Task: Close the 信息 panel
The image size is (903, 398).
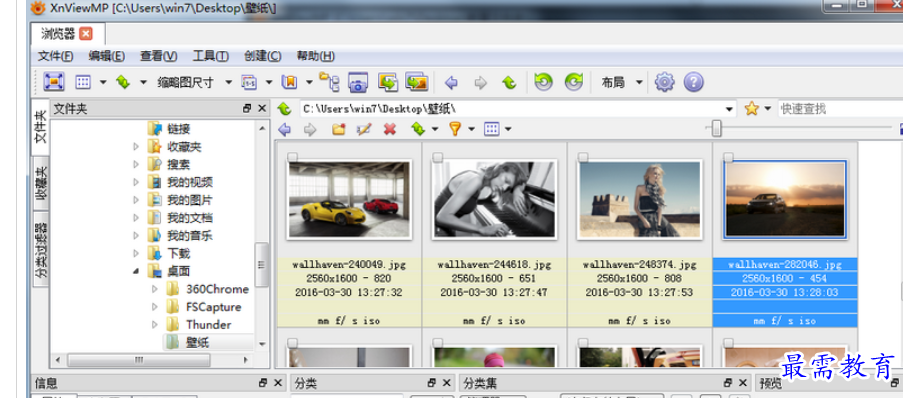Action: (278, 383)
